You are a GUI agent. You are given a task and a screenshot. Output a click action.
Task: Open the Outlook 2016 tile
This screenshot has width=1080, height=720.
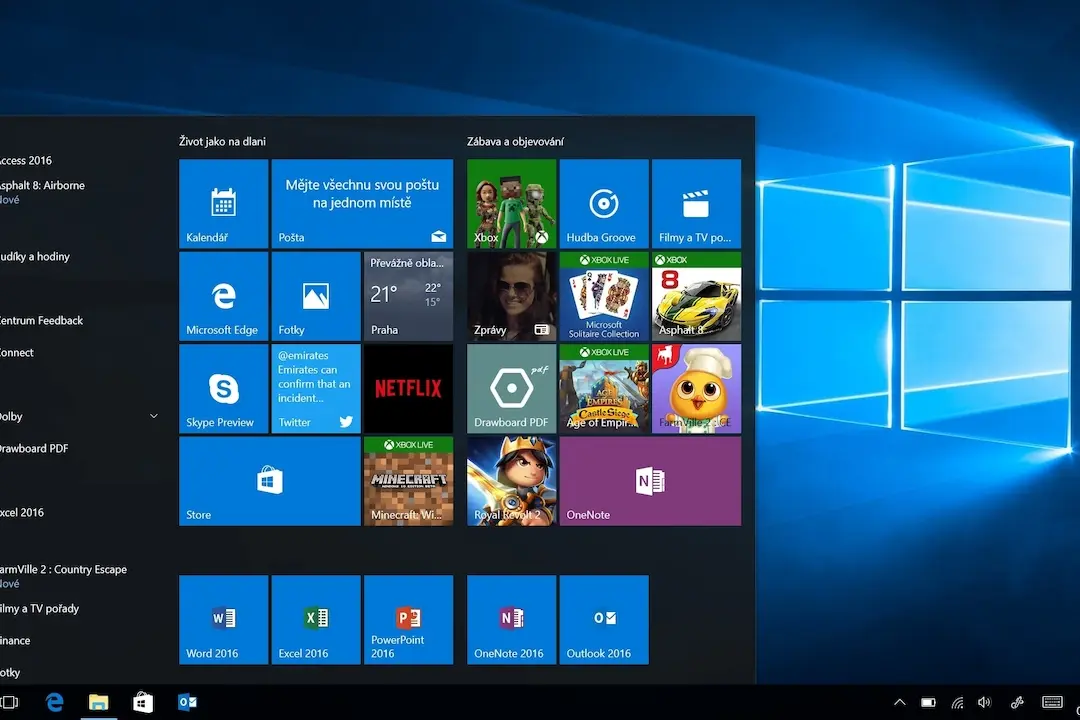point(604,619)
